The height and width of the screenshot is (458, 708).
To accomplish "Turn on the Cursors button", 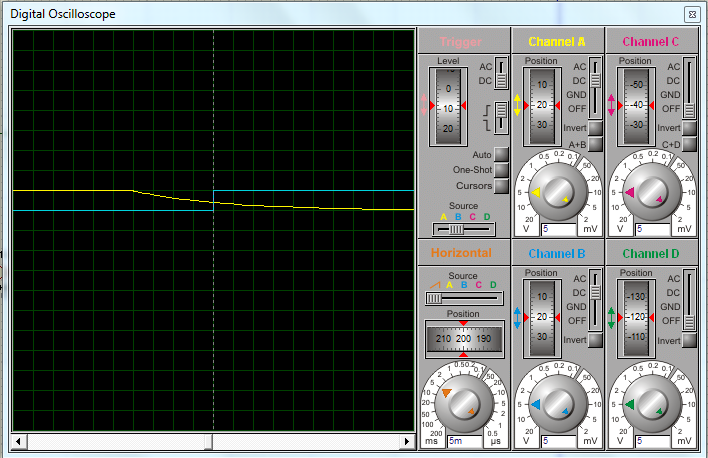I will point(501,186).
